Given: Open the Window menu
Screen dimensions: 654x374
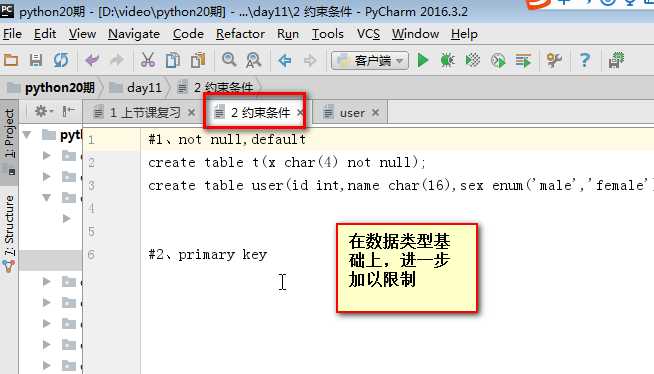Looking at the screenshot, I should click(415, 34).
